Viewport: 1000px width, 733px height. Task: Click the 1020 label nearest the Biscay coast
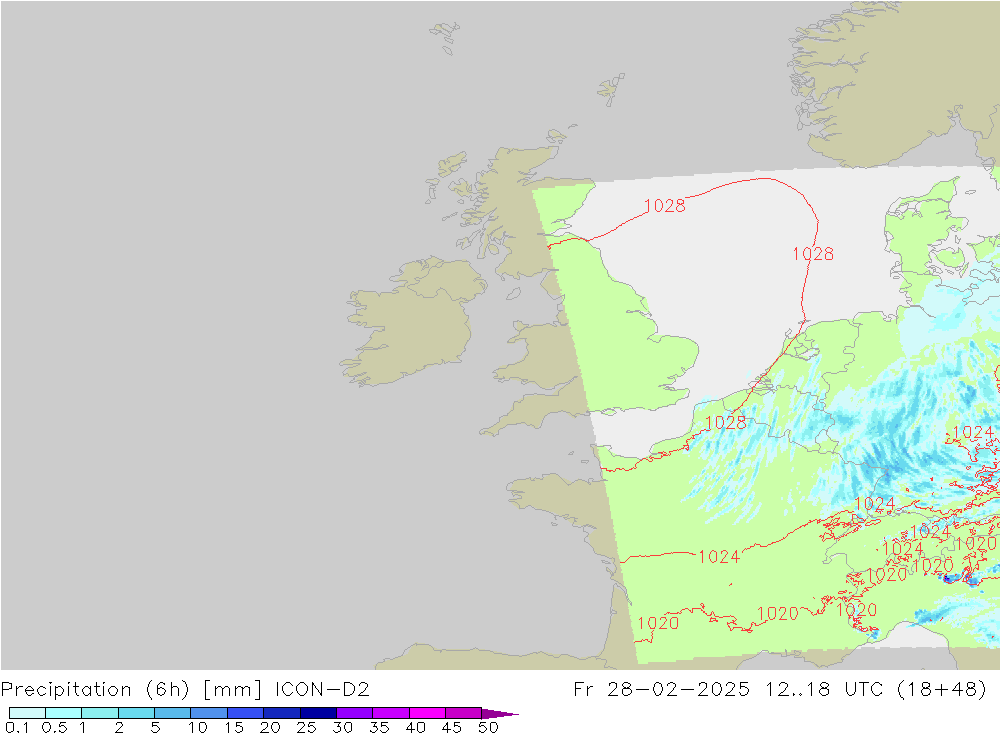[658, 623]
